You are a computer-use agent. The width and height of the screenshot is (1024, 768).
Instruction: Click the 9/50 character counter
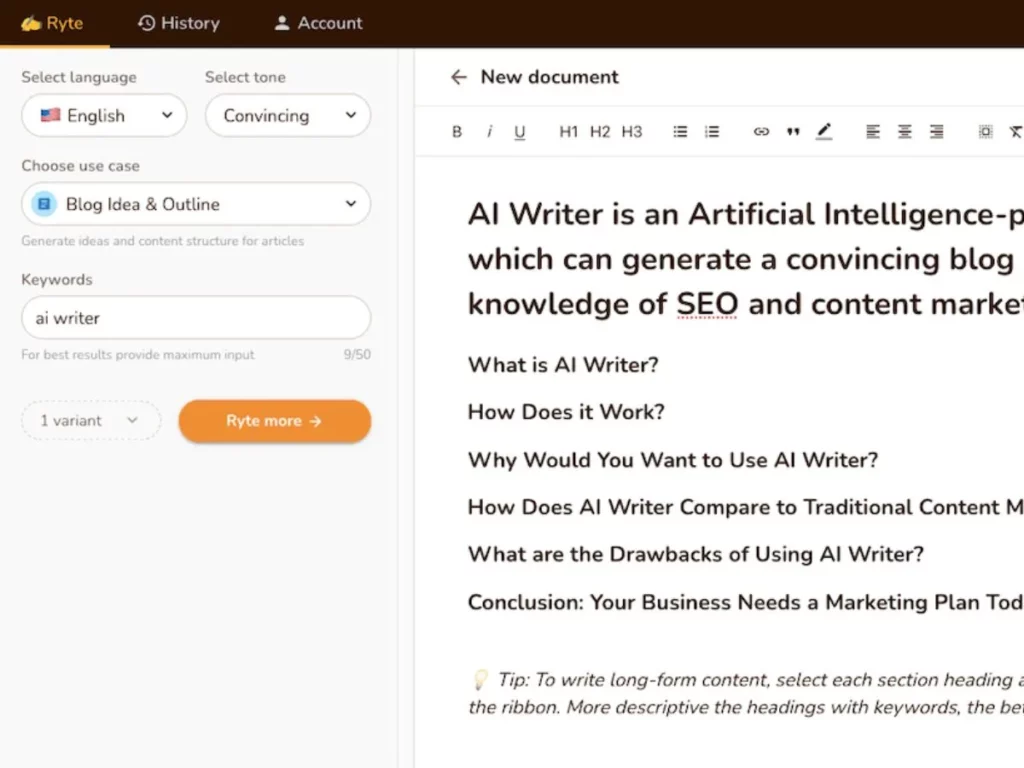[x=357, y=355]
